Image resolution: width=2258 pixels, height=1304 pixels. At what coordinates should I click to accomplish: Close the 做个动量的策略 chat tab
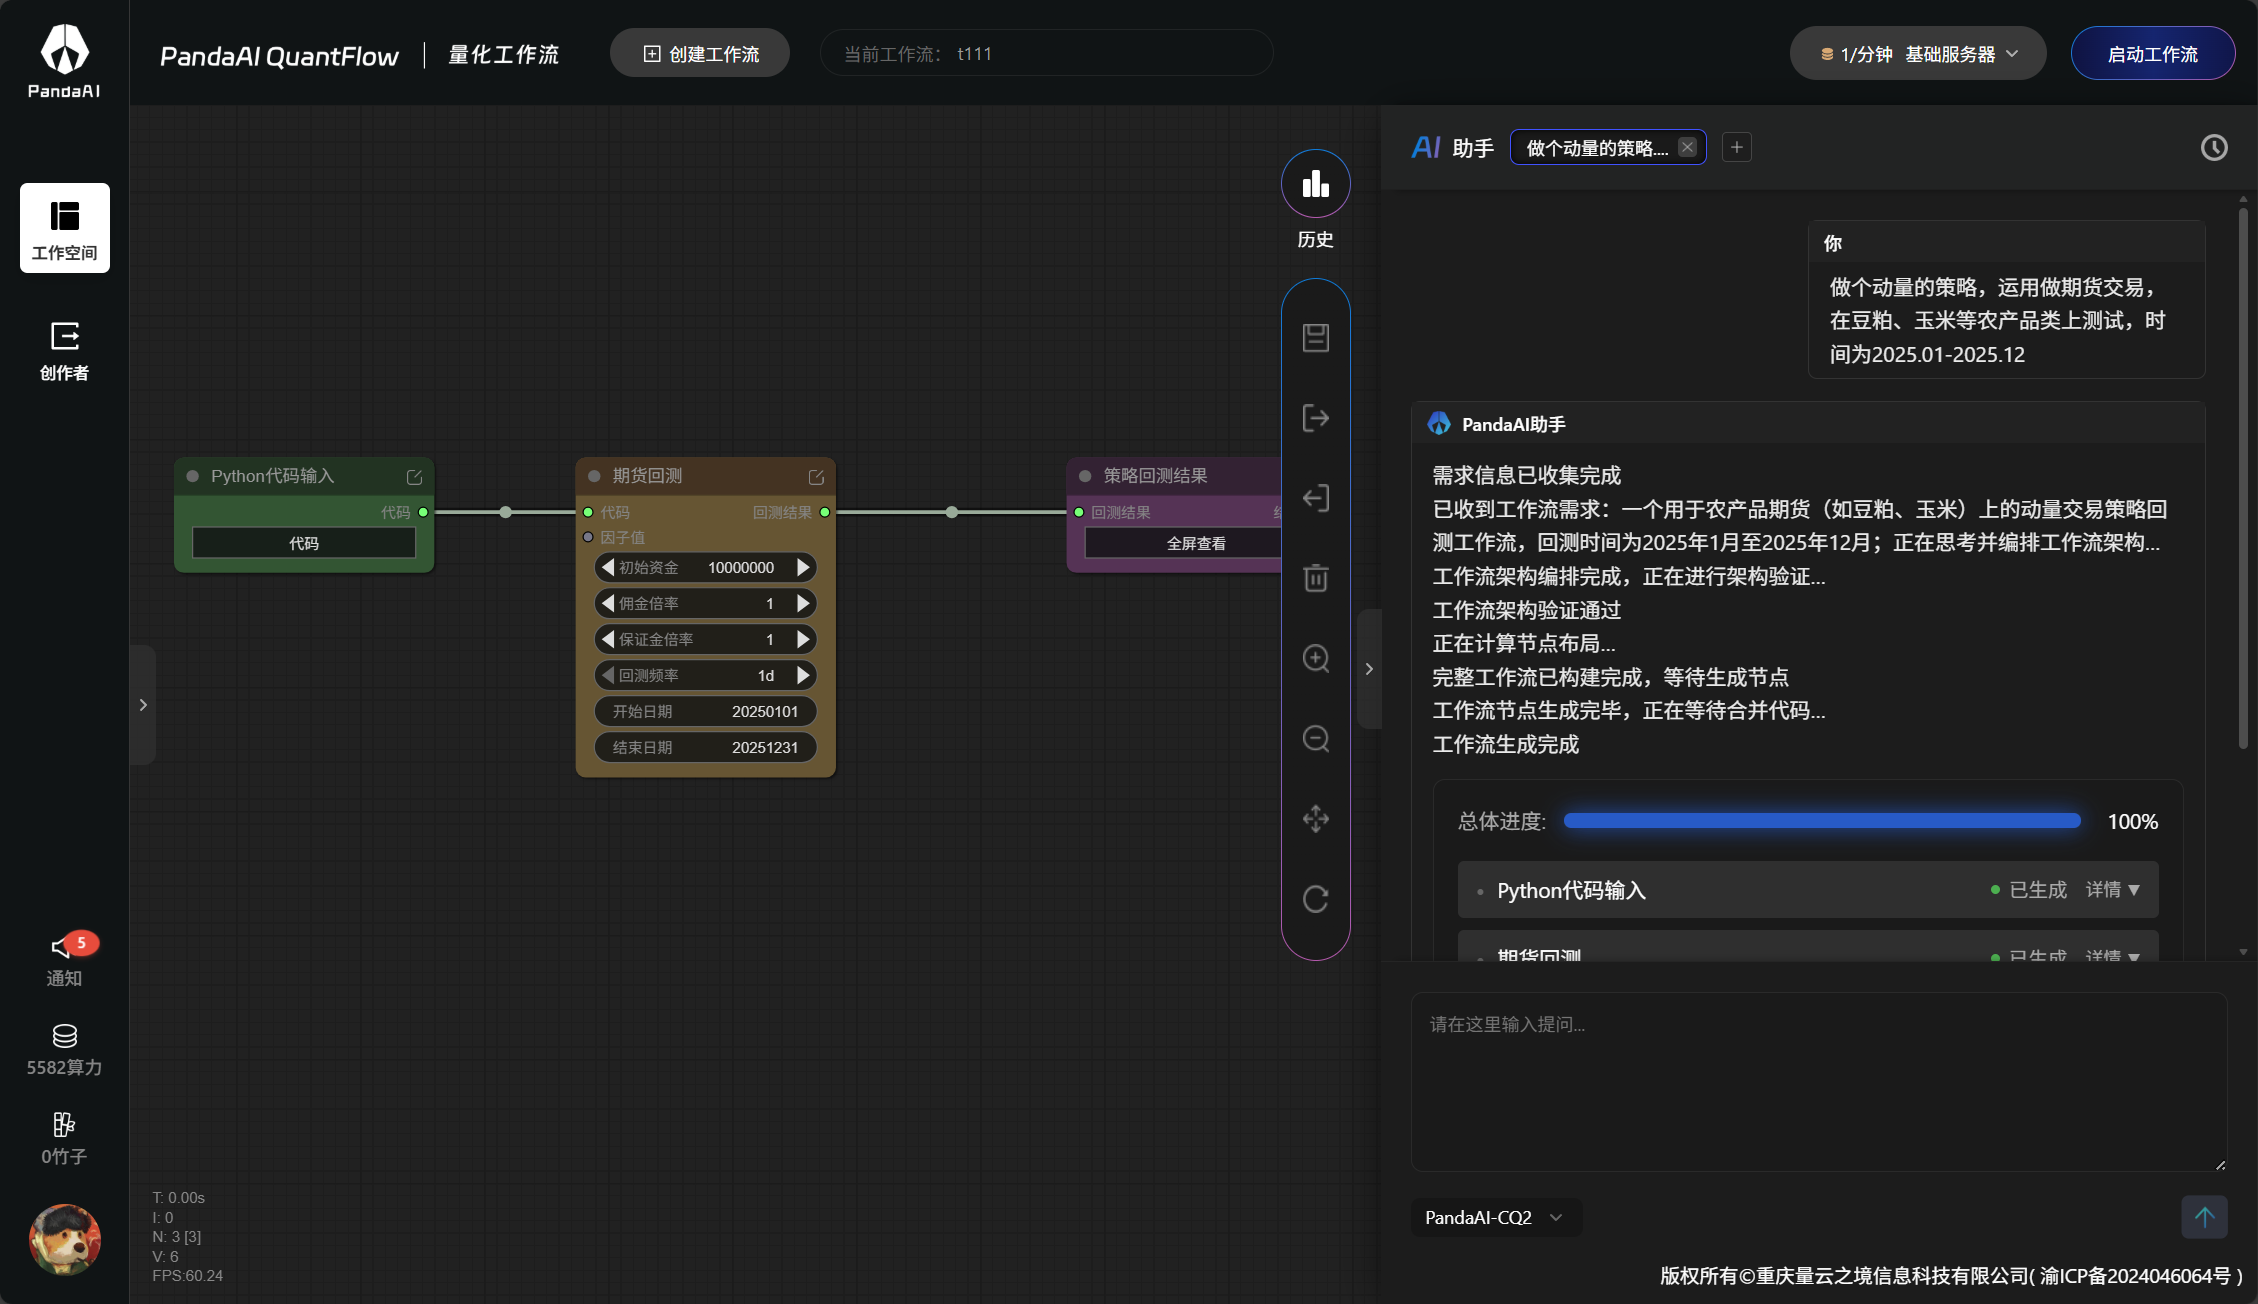(x=1688, y=147)
